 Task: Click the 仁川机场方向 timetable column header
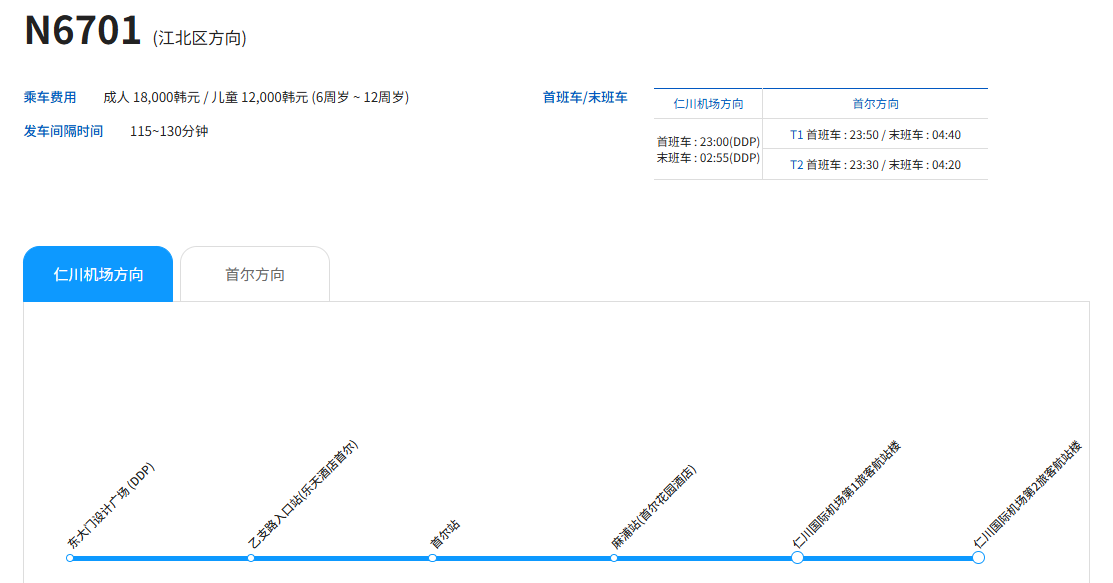[x=708, y=104]
